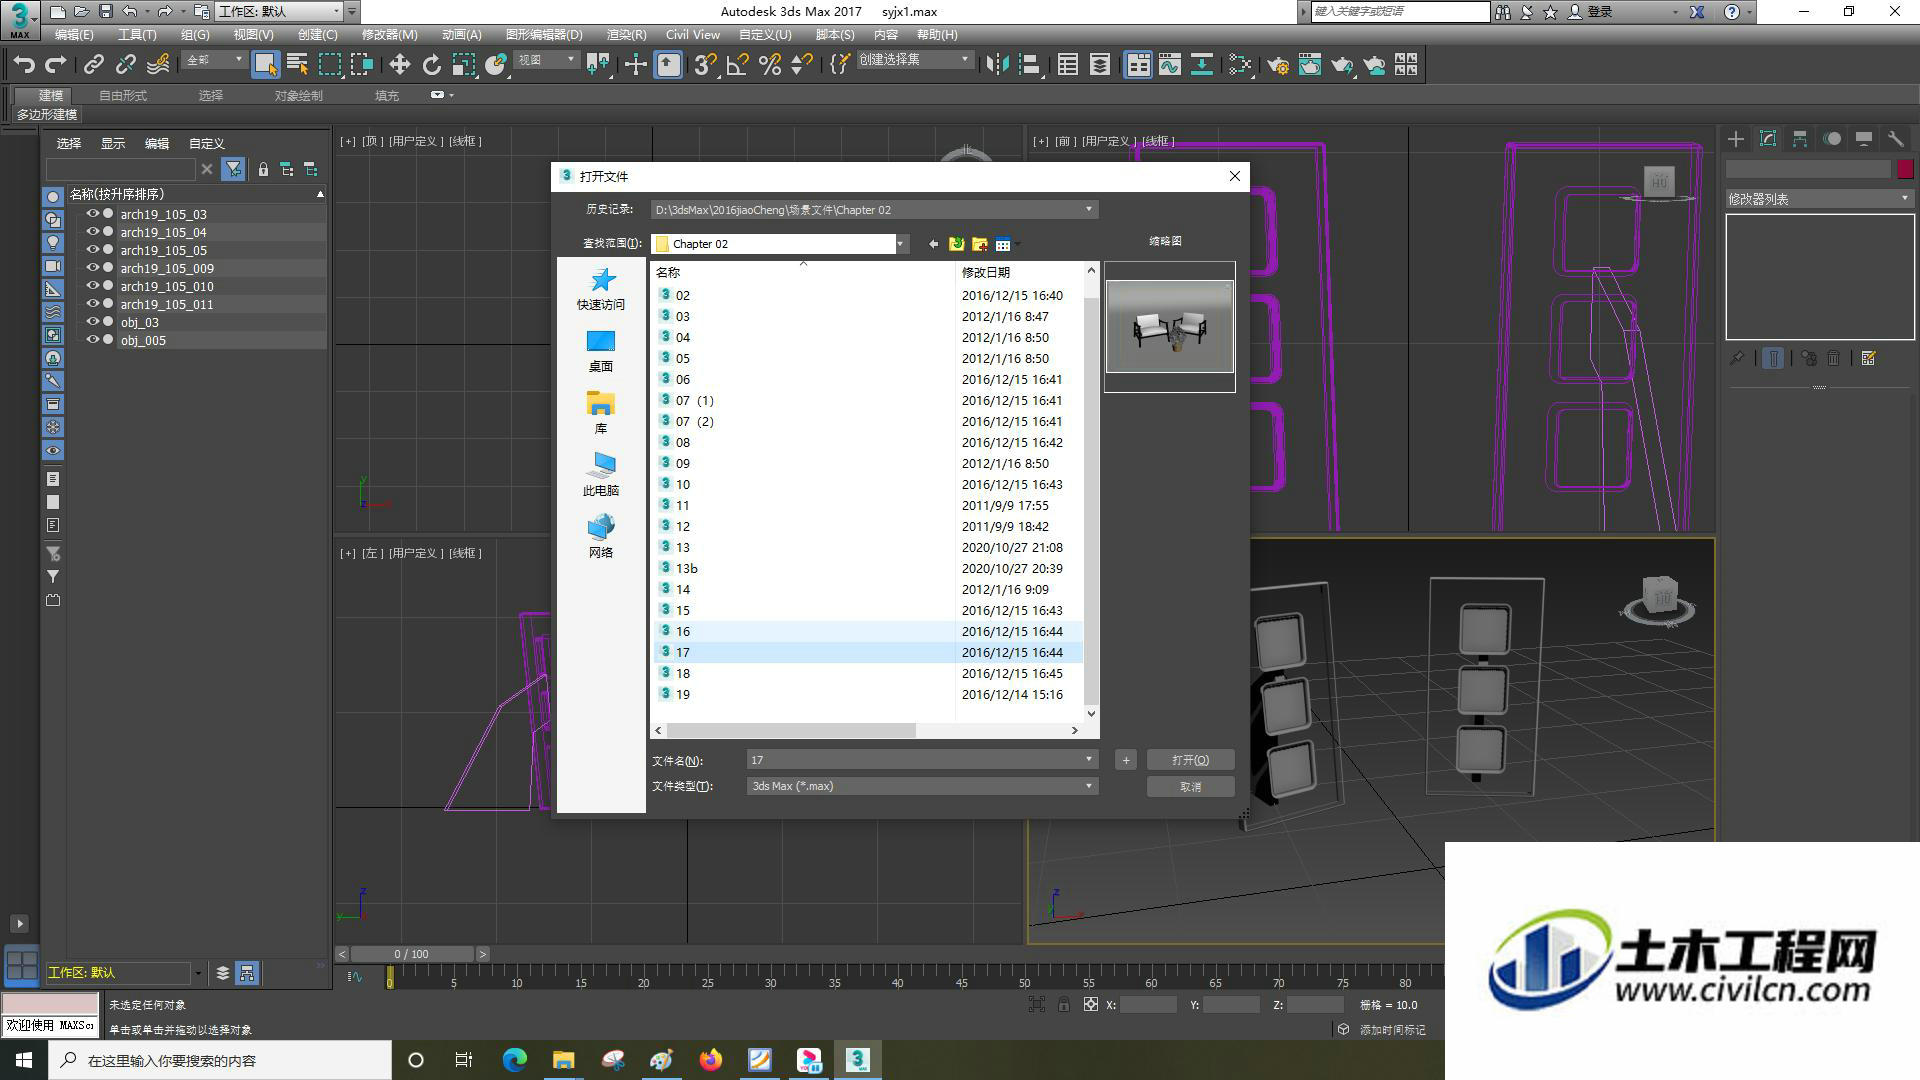Open the selection filter dropdown (全部)
Viewport: 1920px width, 1080px height.
(x=214, y=60)
